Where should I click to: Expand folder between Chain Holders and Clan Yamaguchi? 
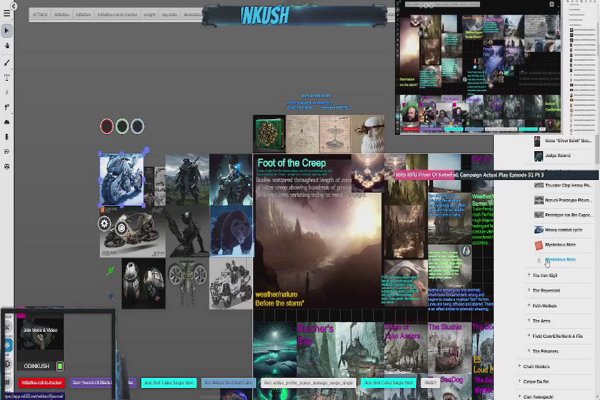(520, 381)
